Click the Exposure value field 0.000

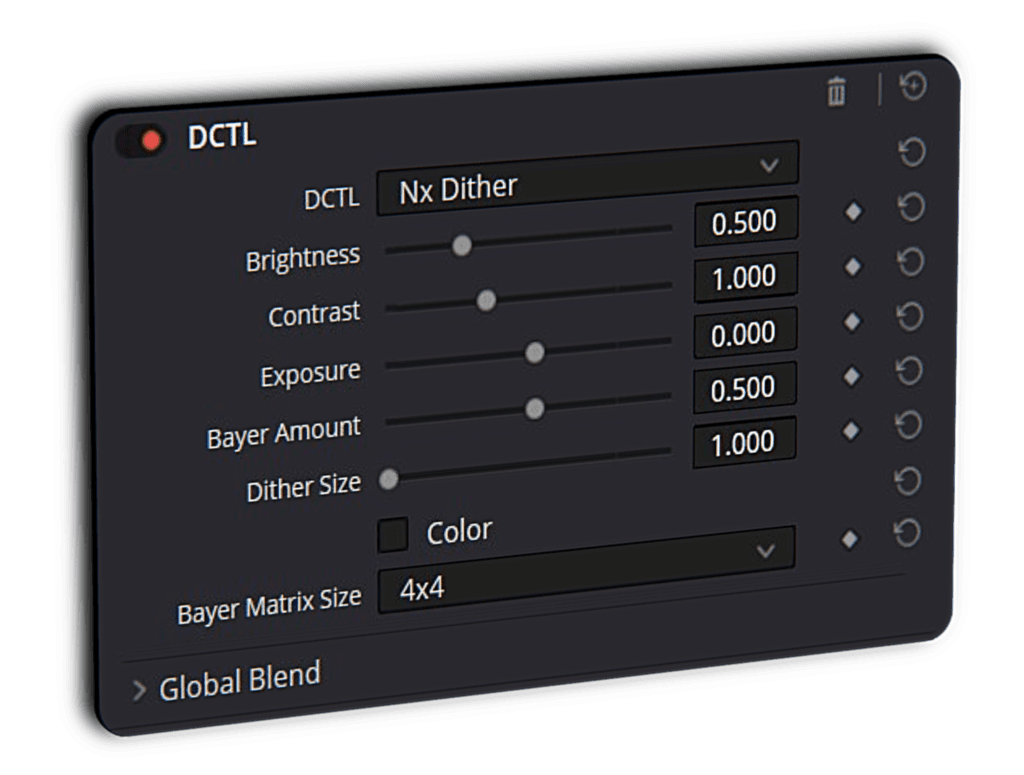coord(745,332)
